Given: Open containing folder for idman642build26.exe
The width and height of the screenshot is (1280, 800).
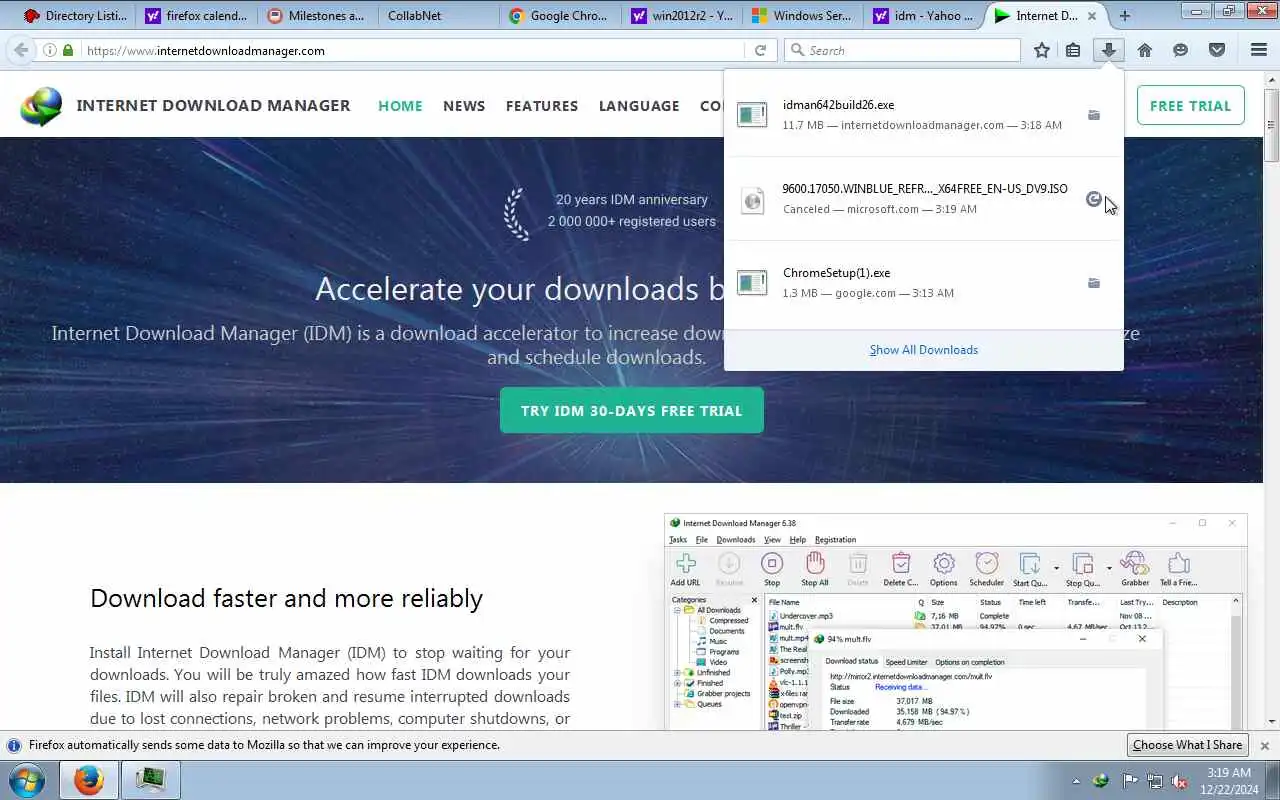Looking at the screenshot, I should pos(1094,115).
